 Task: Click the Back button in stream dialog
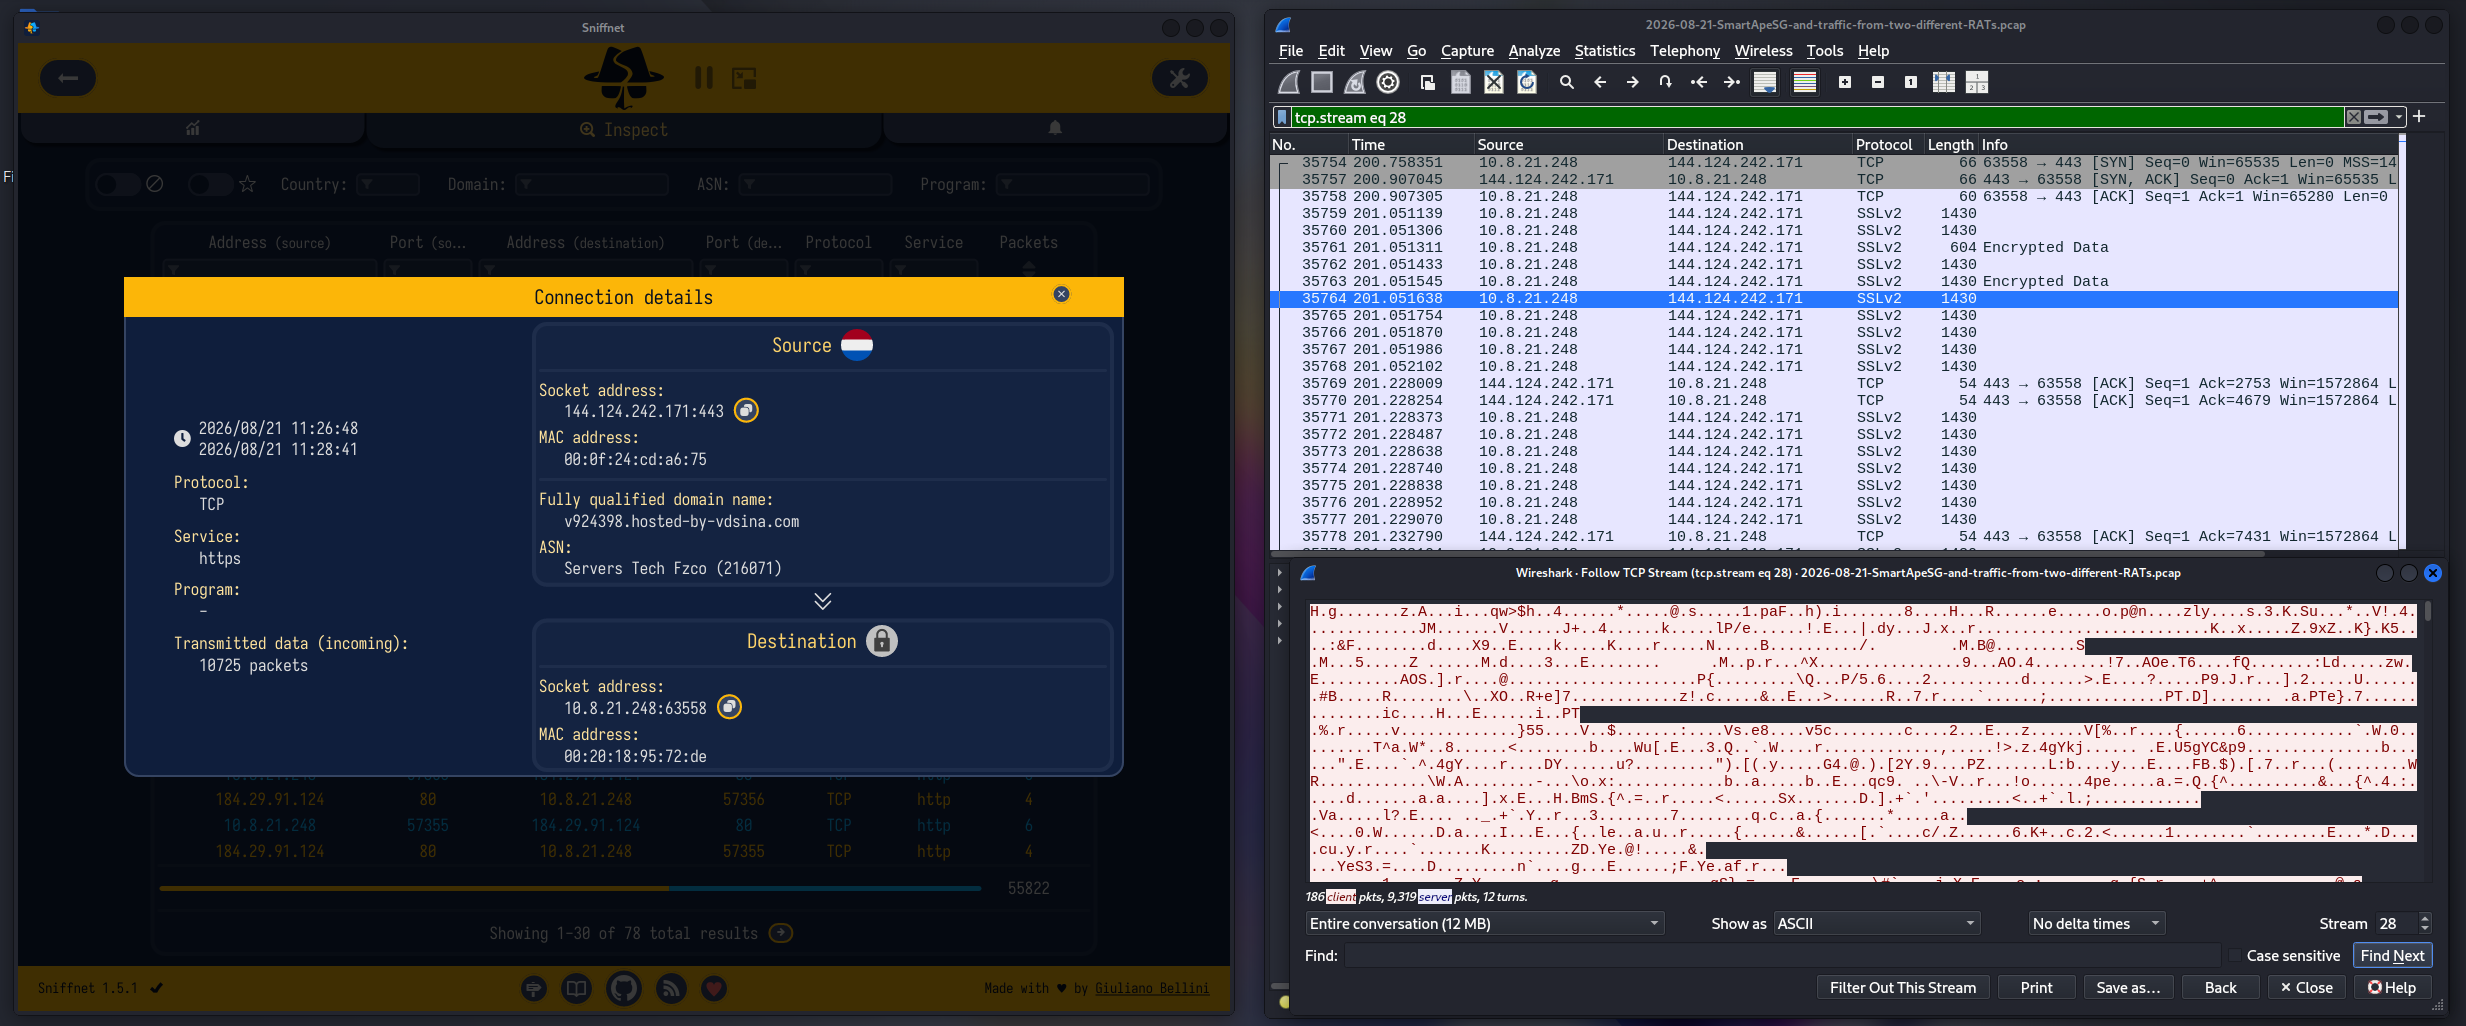coord(2220,988)
